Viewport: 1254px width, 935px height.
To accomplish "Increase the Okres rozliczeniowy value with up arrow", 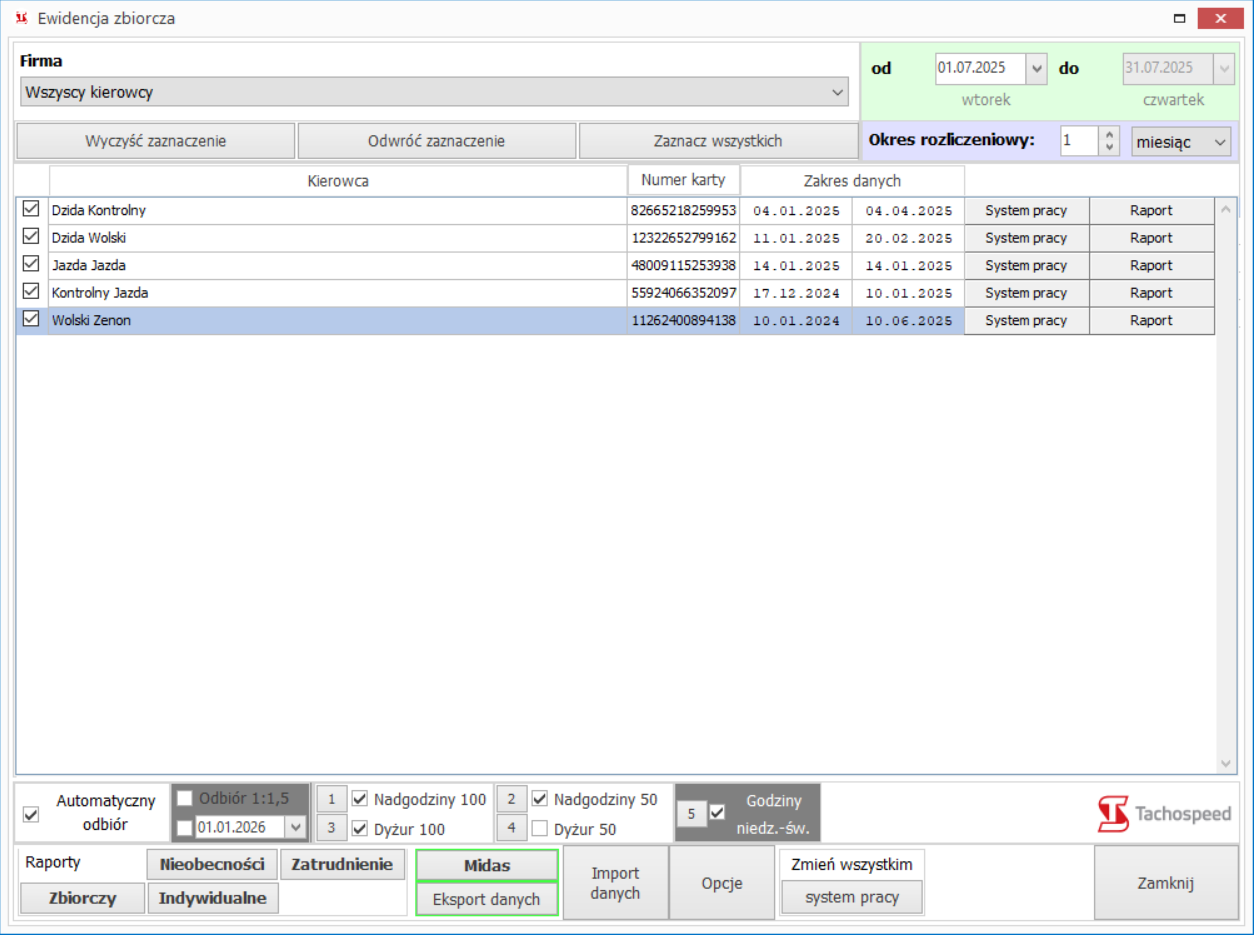I will 1108,135.
